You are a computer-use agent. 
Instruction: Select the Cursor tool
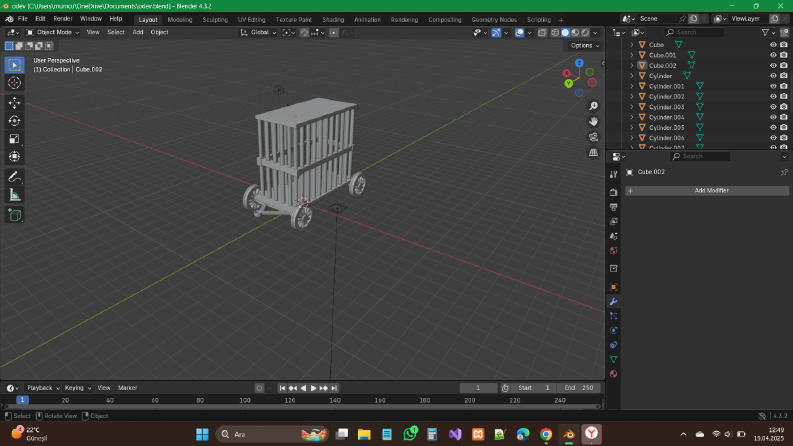(x=14, y=83)
